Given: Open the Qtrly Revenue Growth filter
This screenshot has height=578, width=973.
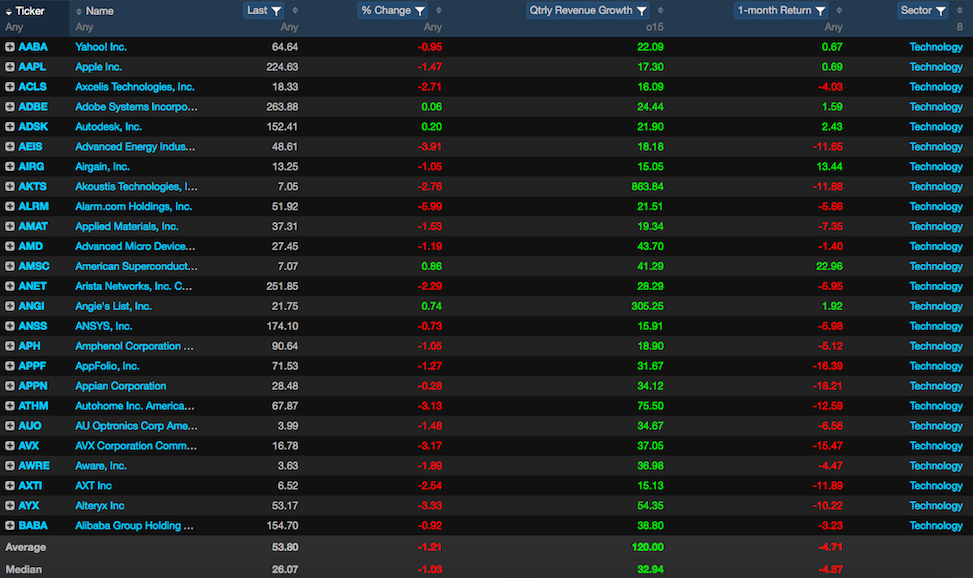Looking at the screenshot, I should 642,11.
